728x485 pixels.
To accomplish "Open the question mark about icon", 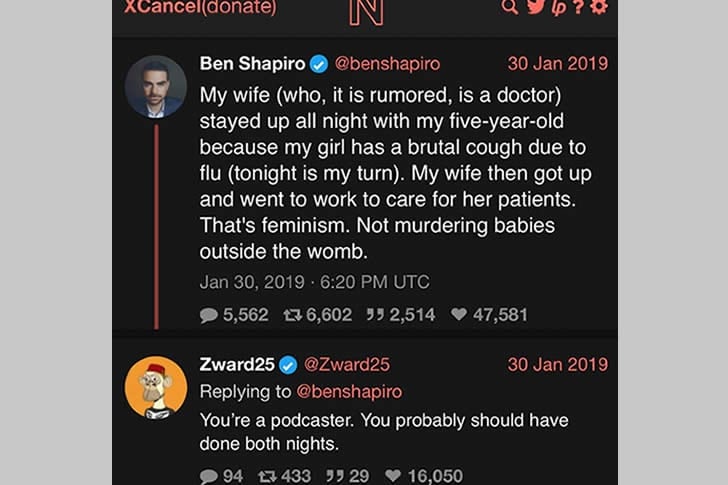I will (581, 7).
